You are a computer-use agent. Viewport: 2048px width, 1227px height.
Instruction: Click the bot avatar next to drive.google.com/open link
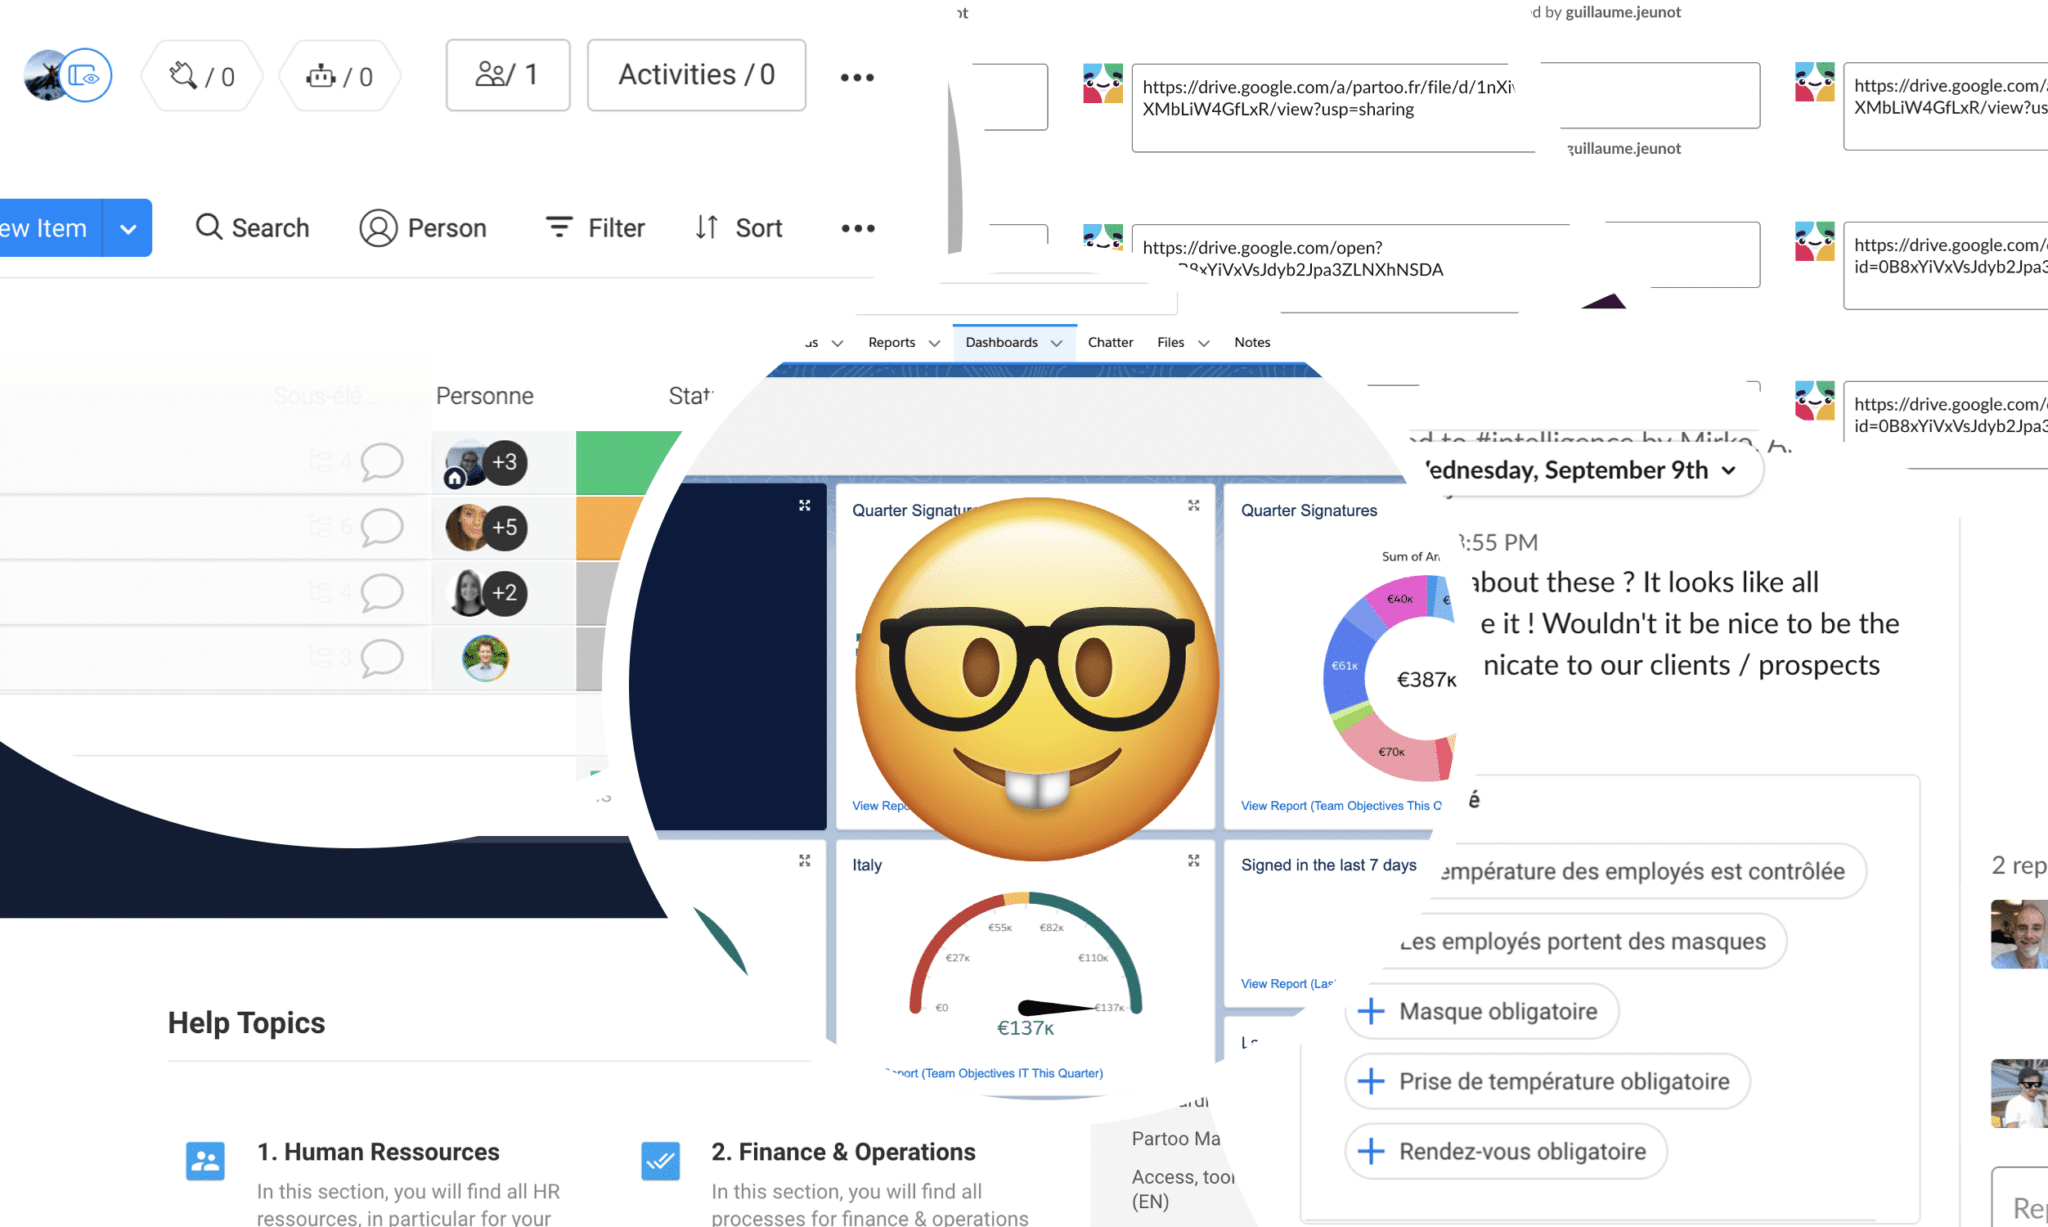coord(1103,237)
